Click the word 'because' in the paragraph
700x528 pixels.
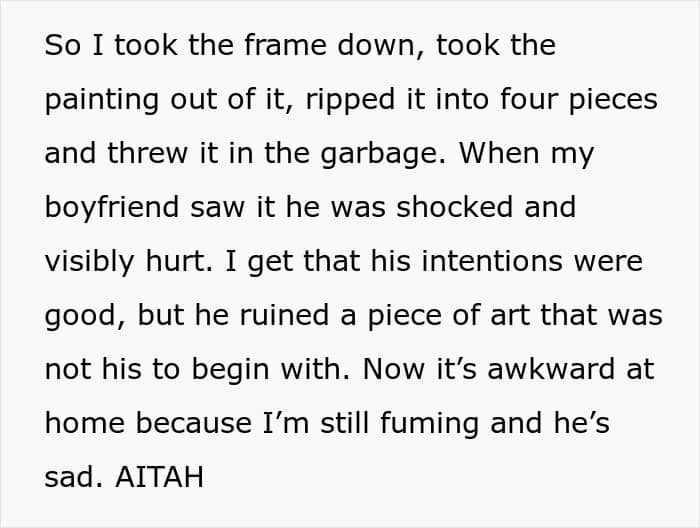[194, 423]
